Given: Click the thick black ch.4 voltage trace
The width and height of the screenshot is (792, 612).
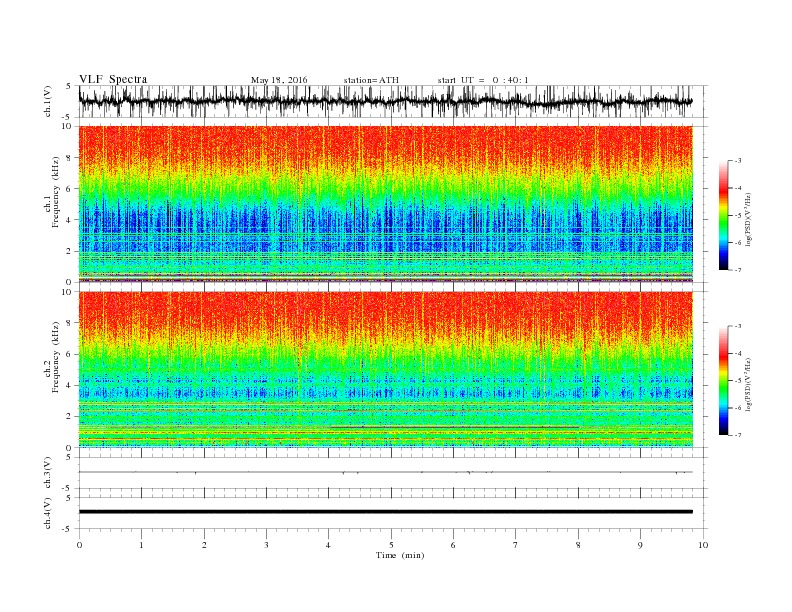Looking at the screenshot, I should click(385, 512).
